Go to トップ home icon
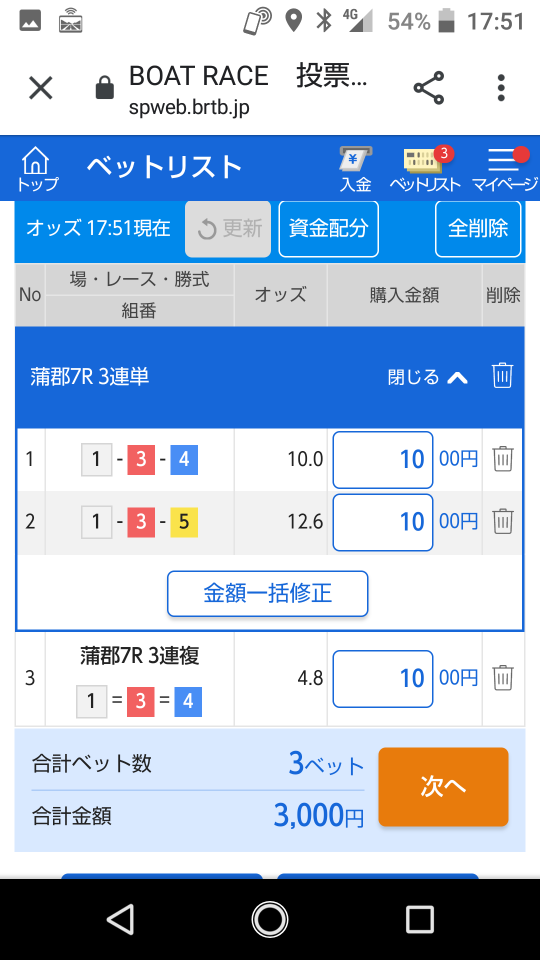 click(x=36, y=168)
